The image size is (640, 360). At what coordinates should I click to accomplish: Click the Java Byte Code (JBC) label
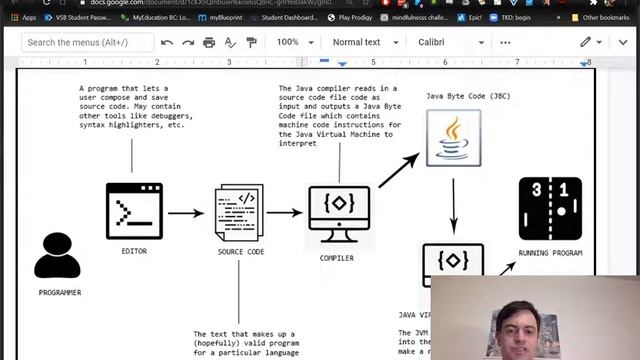pos(468,96)
